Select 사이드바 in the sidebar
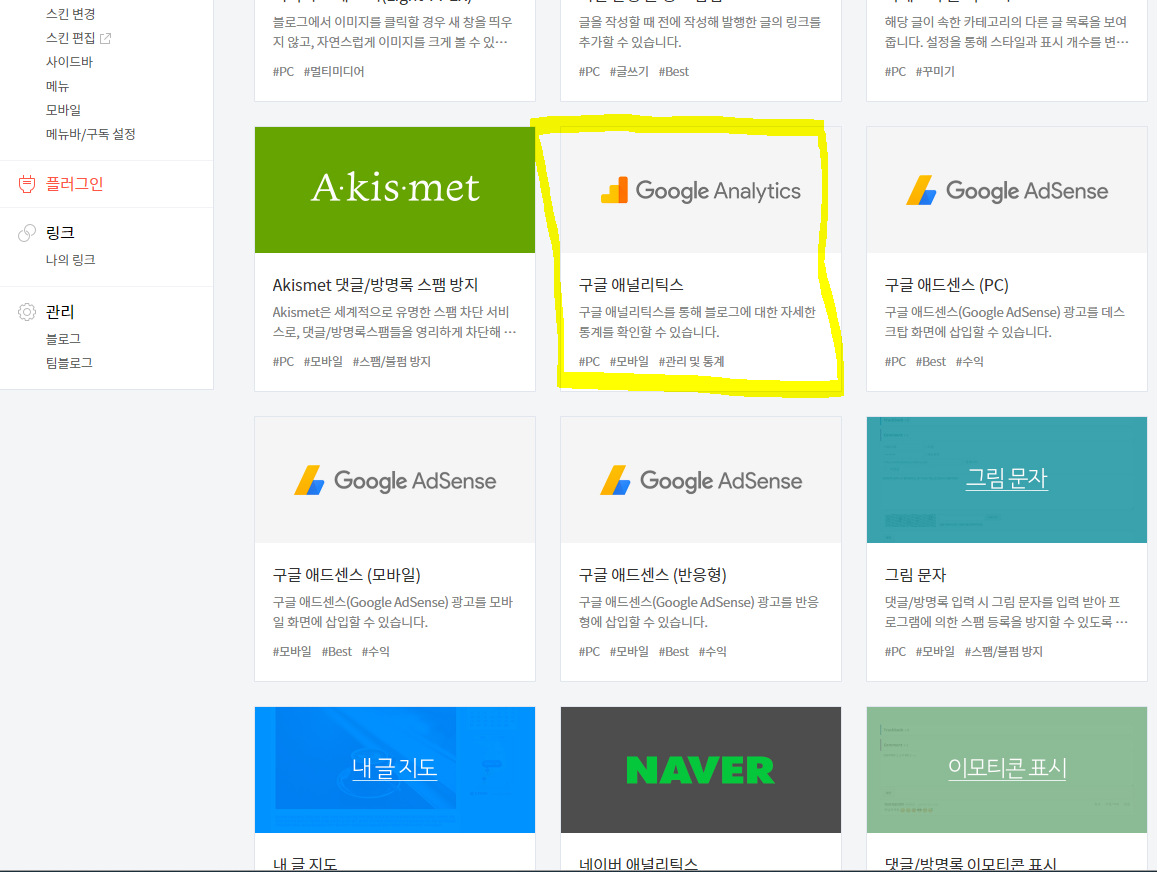 69,62
